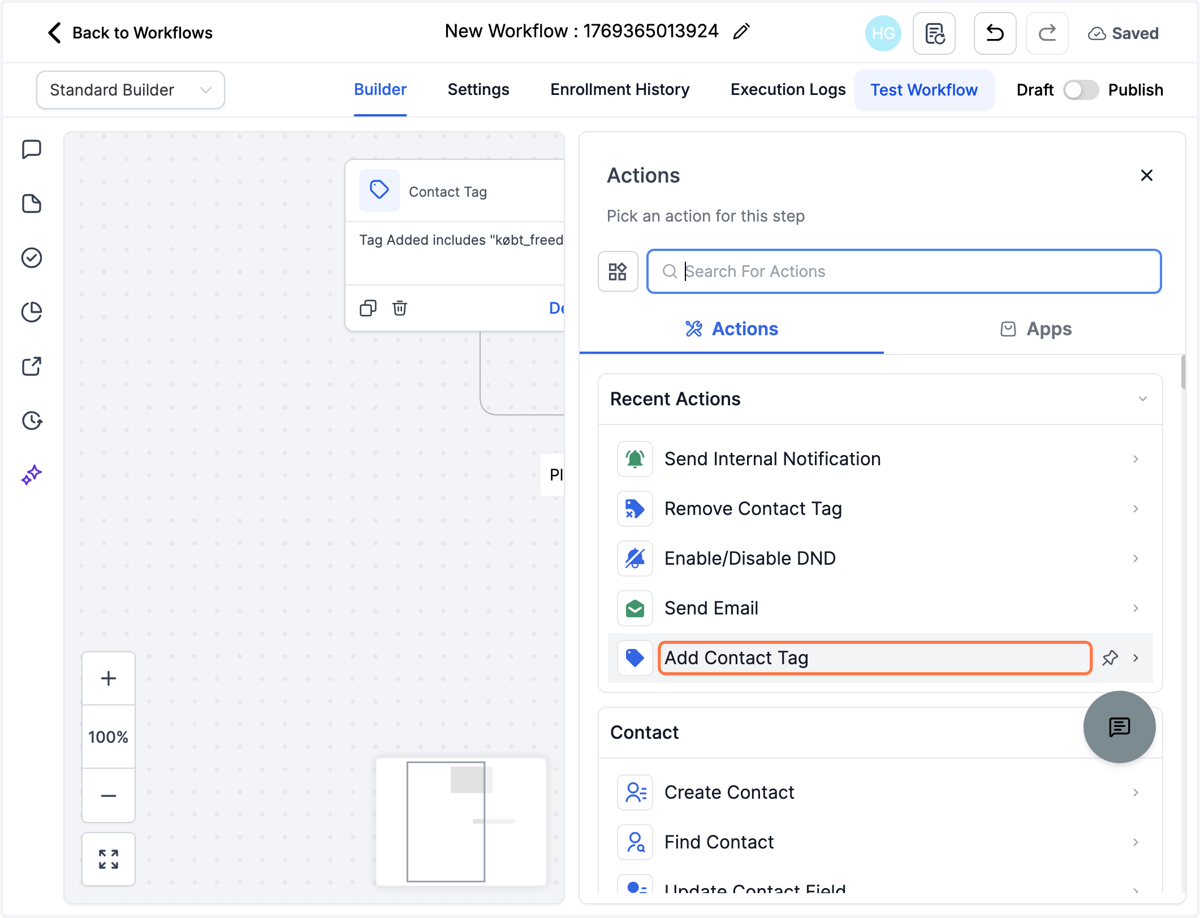
Task: Select the Apps tab in panel
Action: click(x=1036, y=329)
